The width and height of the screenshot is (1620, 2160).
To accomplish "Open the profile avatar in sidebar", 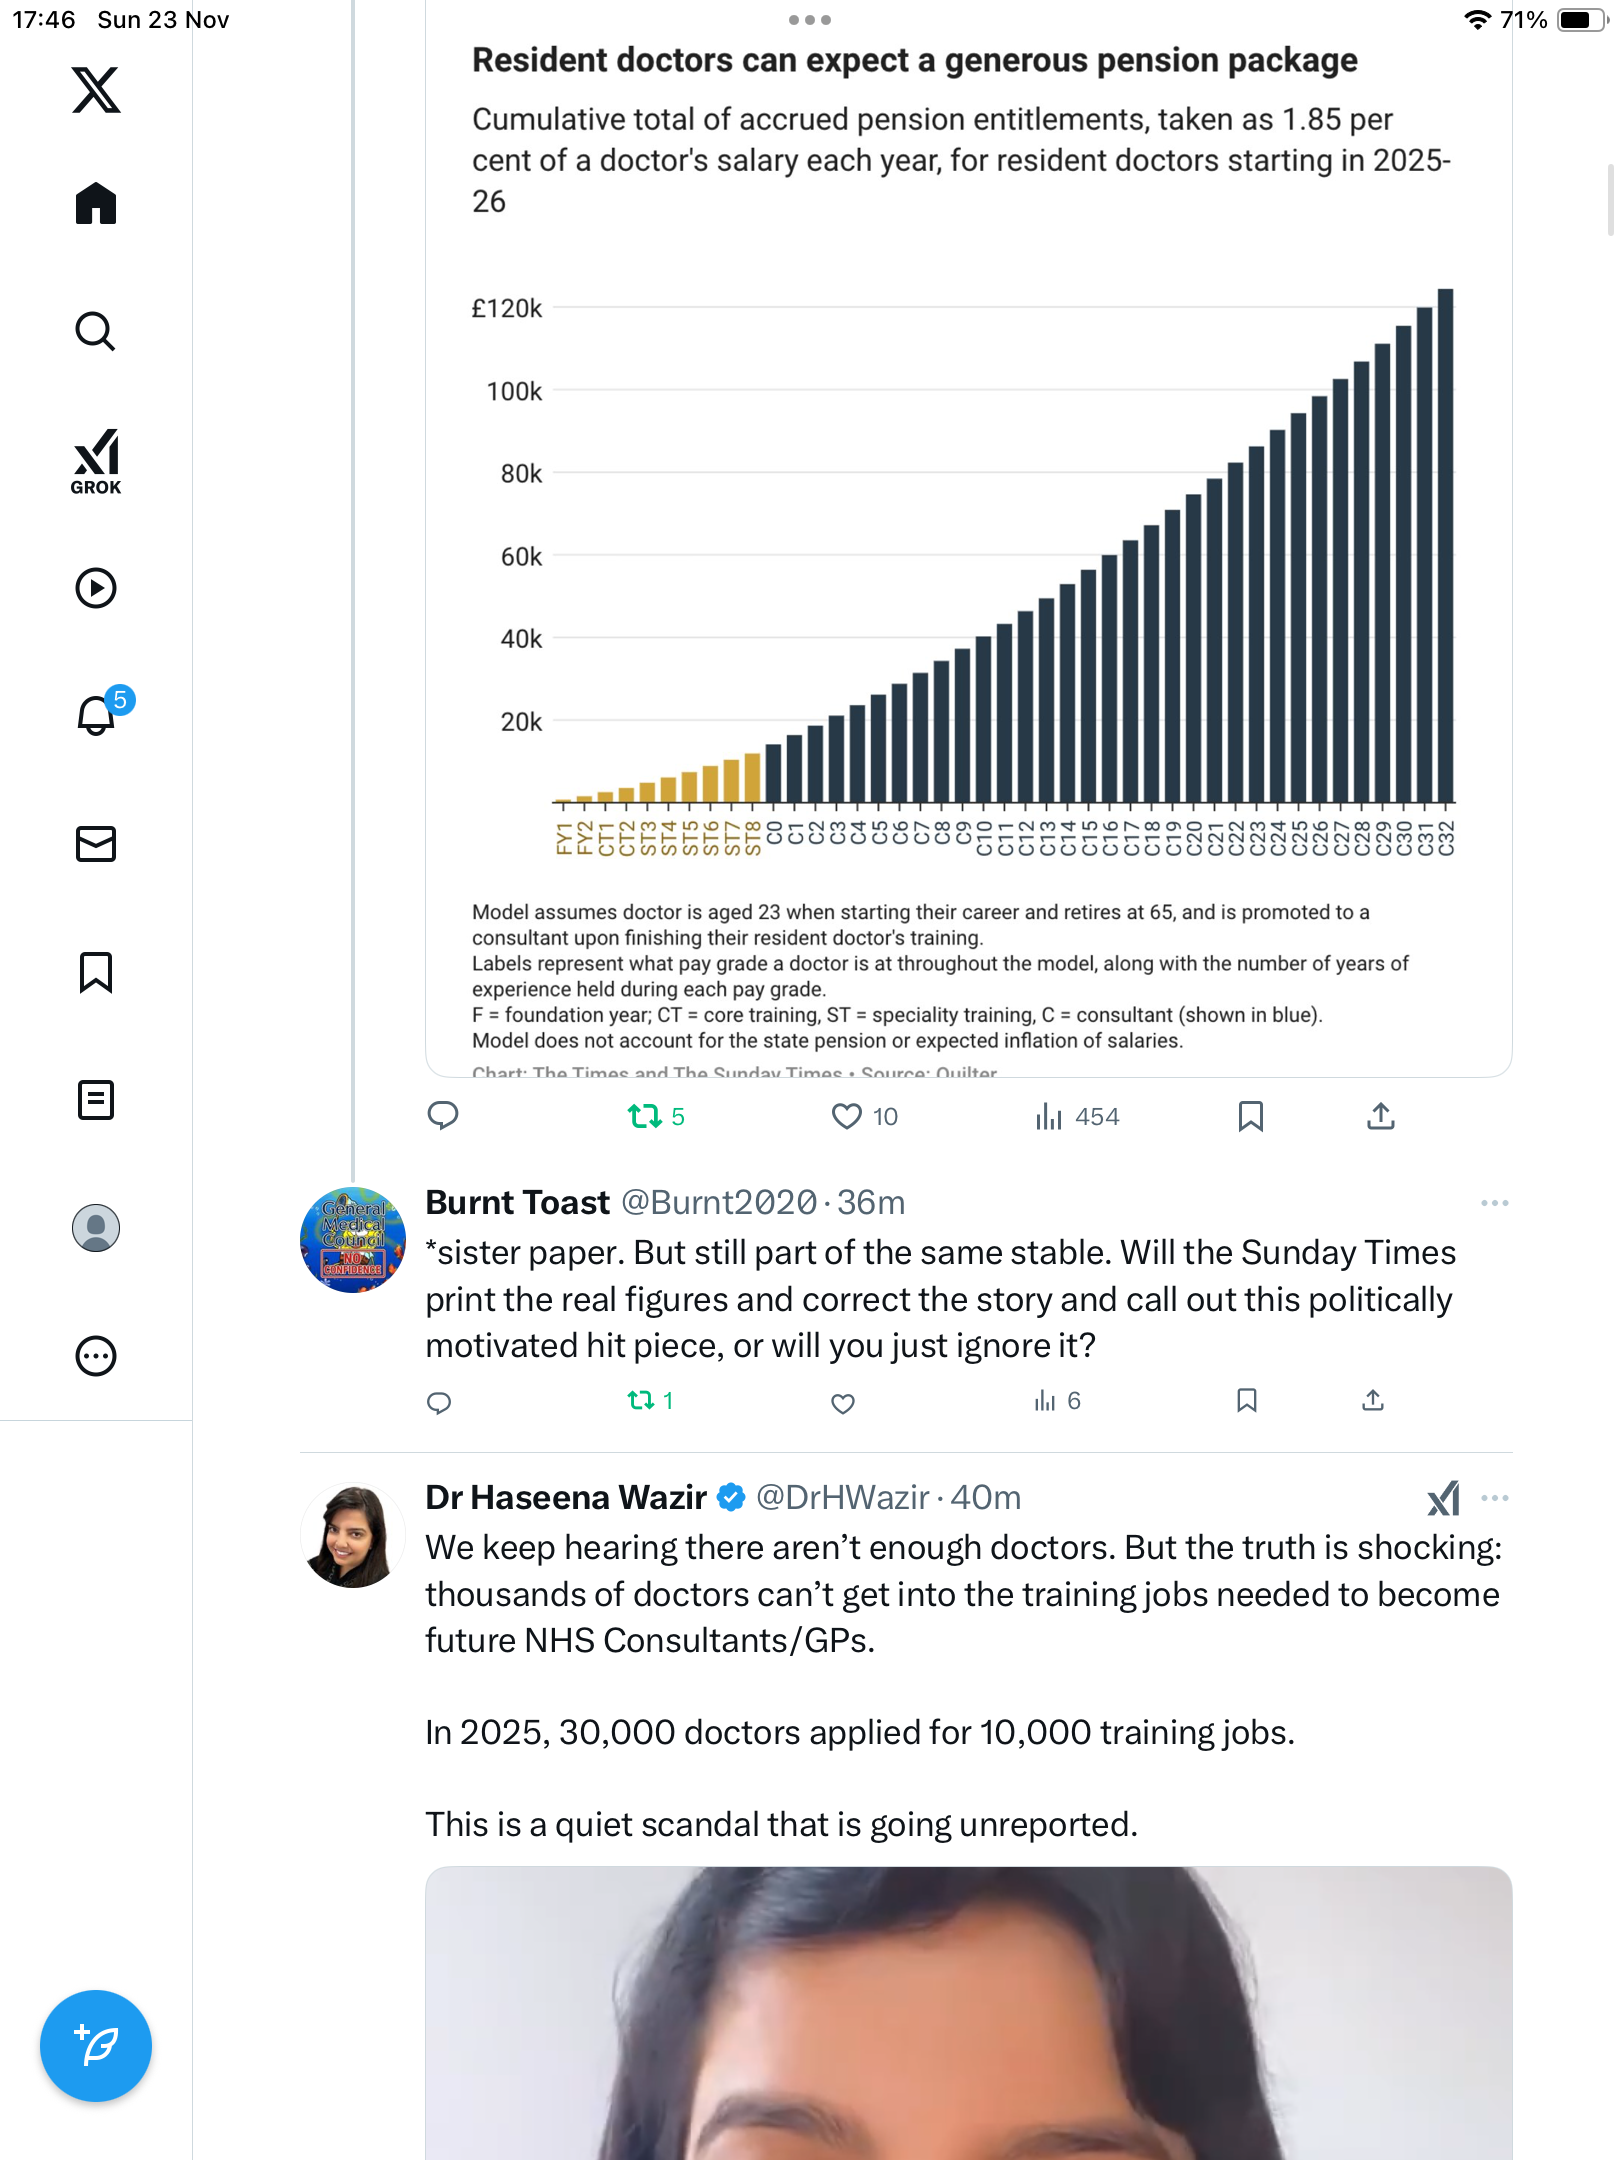I will point(96,1228).
